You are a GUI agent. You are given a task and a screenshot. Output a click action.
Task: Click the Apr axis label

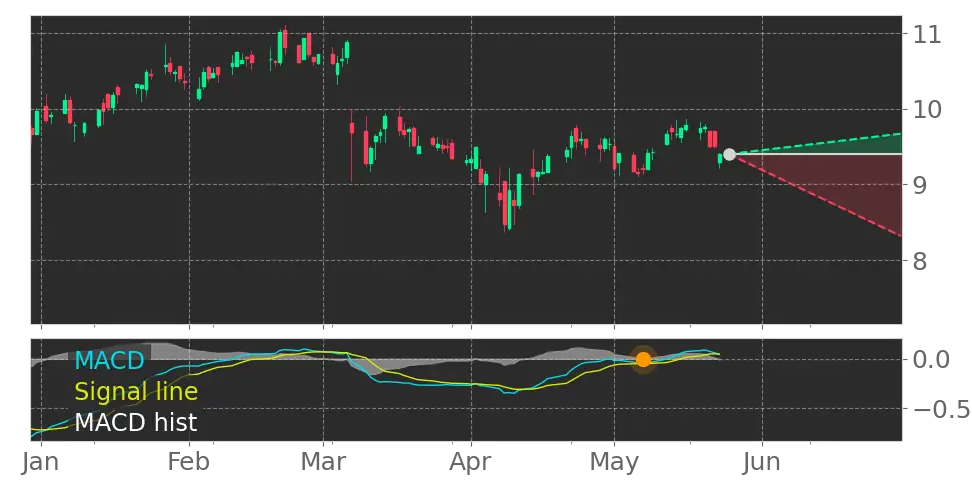[x=472, y=463]
